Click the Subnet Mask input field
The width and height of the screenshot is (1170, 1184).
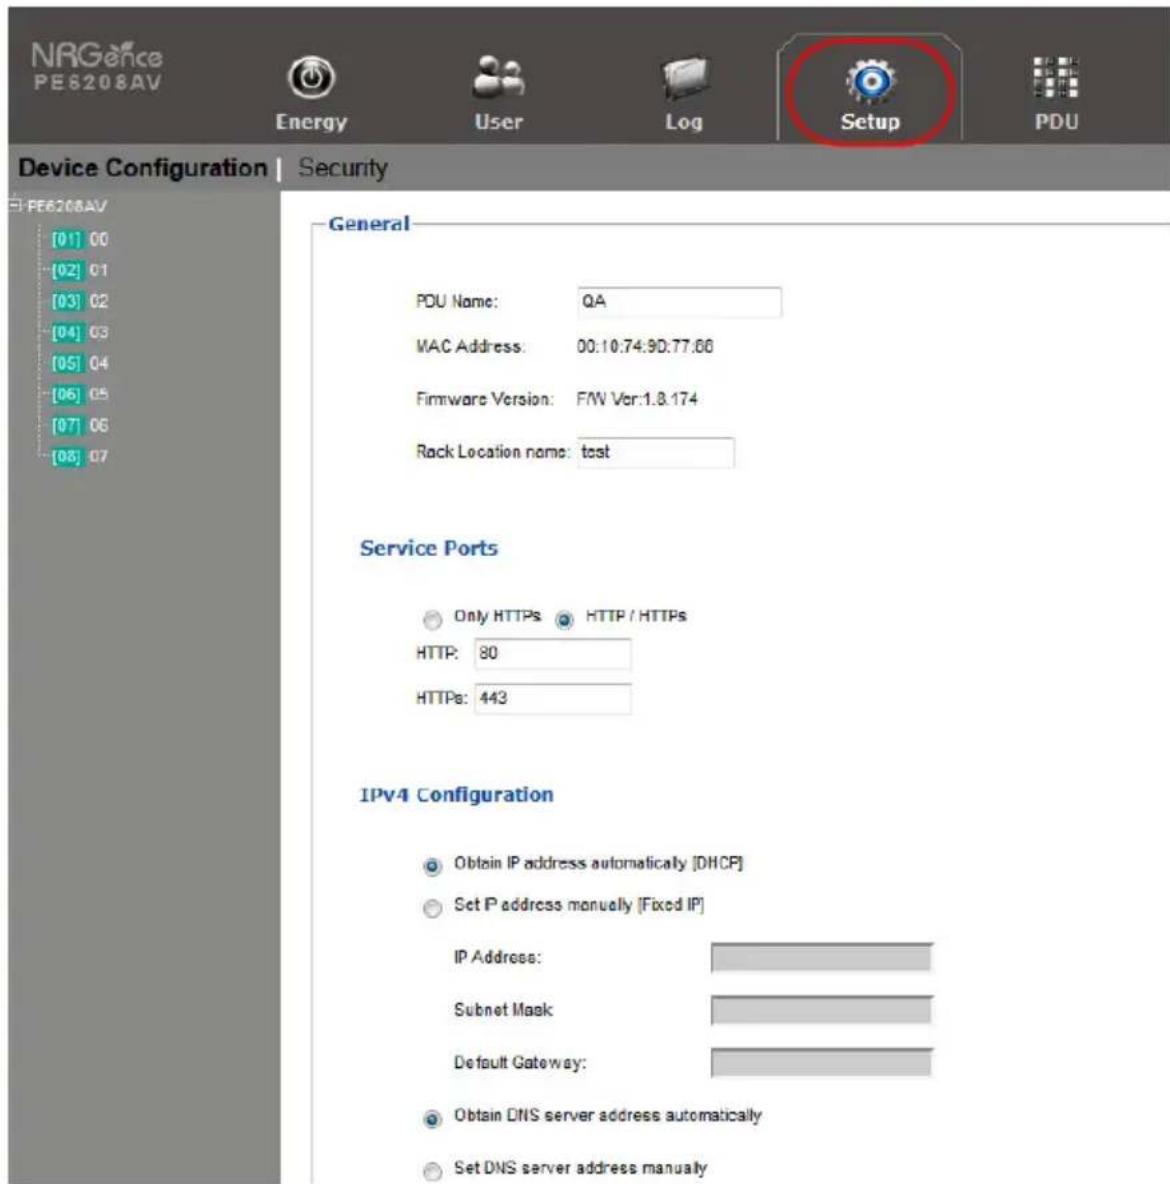click(x=822, y=1010)
